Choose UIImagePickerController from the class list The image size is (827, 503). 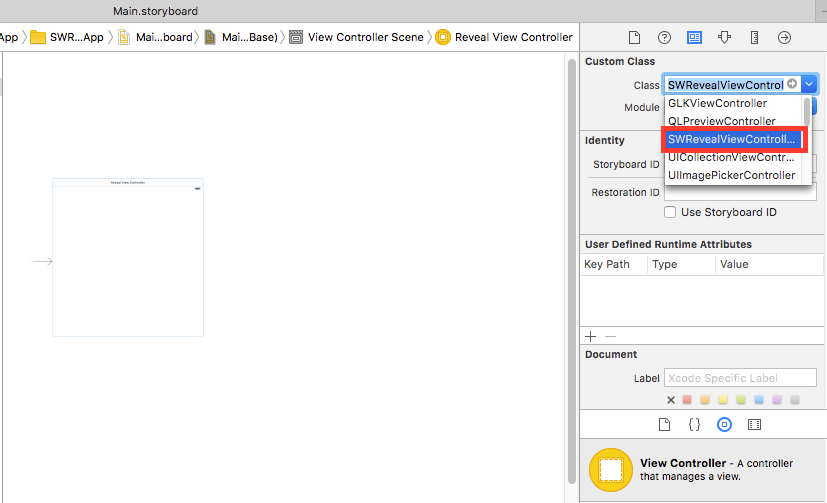point(731,175)
